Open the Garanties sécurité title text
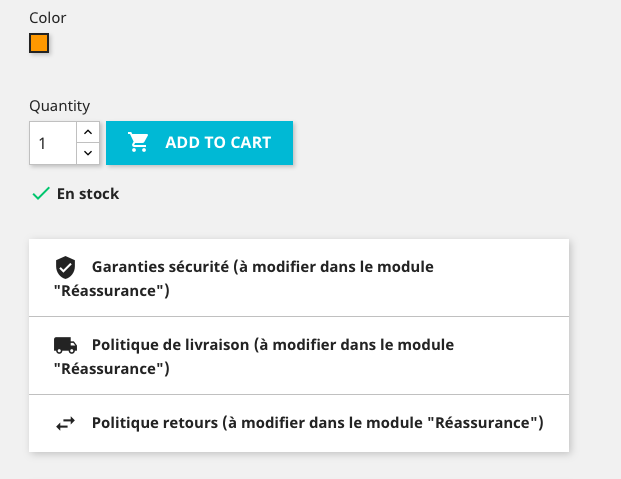The width and height of the screenshot is (621, 479). pos(160,267)
